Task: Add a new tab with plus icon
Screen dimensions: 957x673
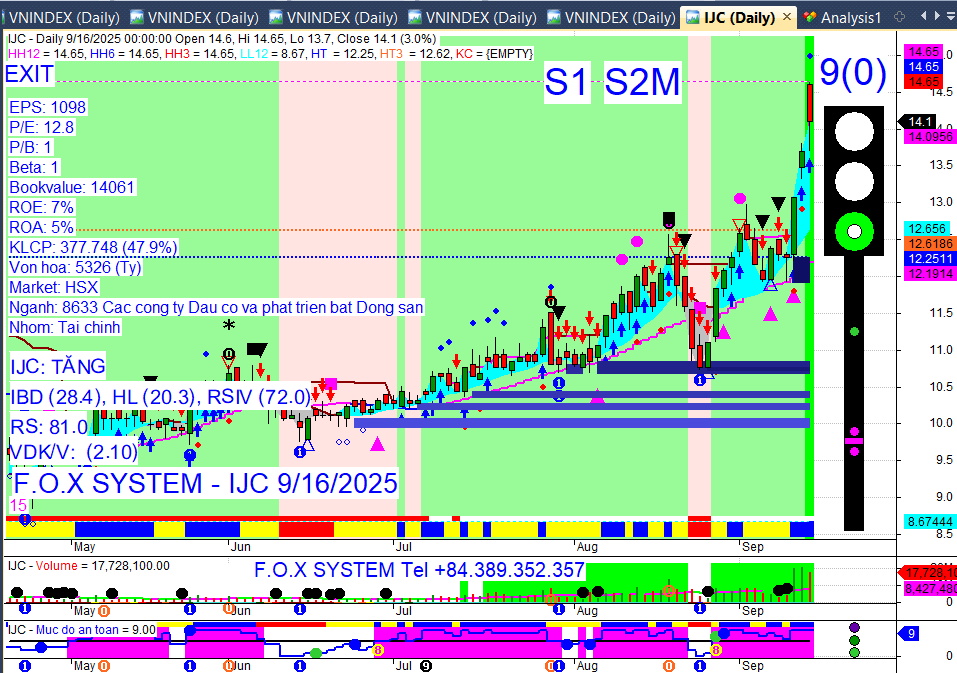Action: point(899,17)
